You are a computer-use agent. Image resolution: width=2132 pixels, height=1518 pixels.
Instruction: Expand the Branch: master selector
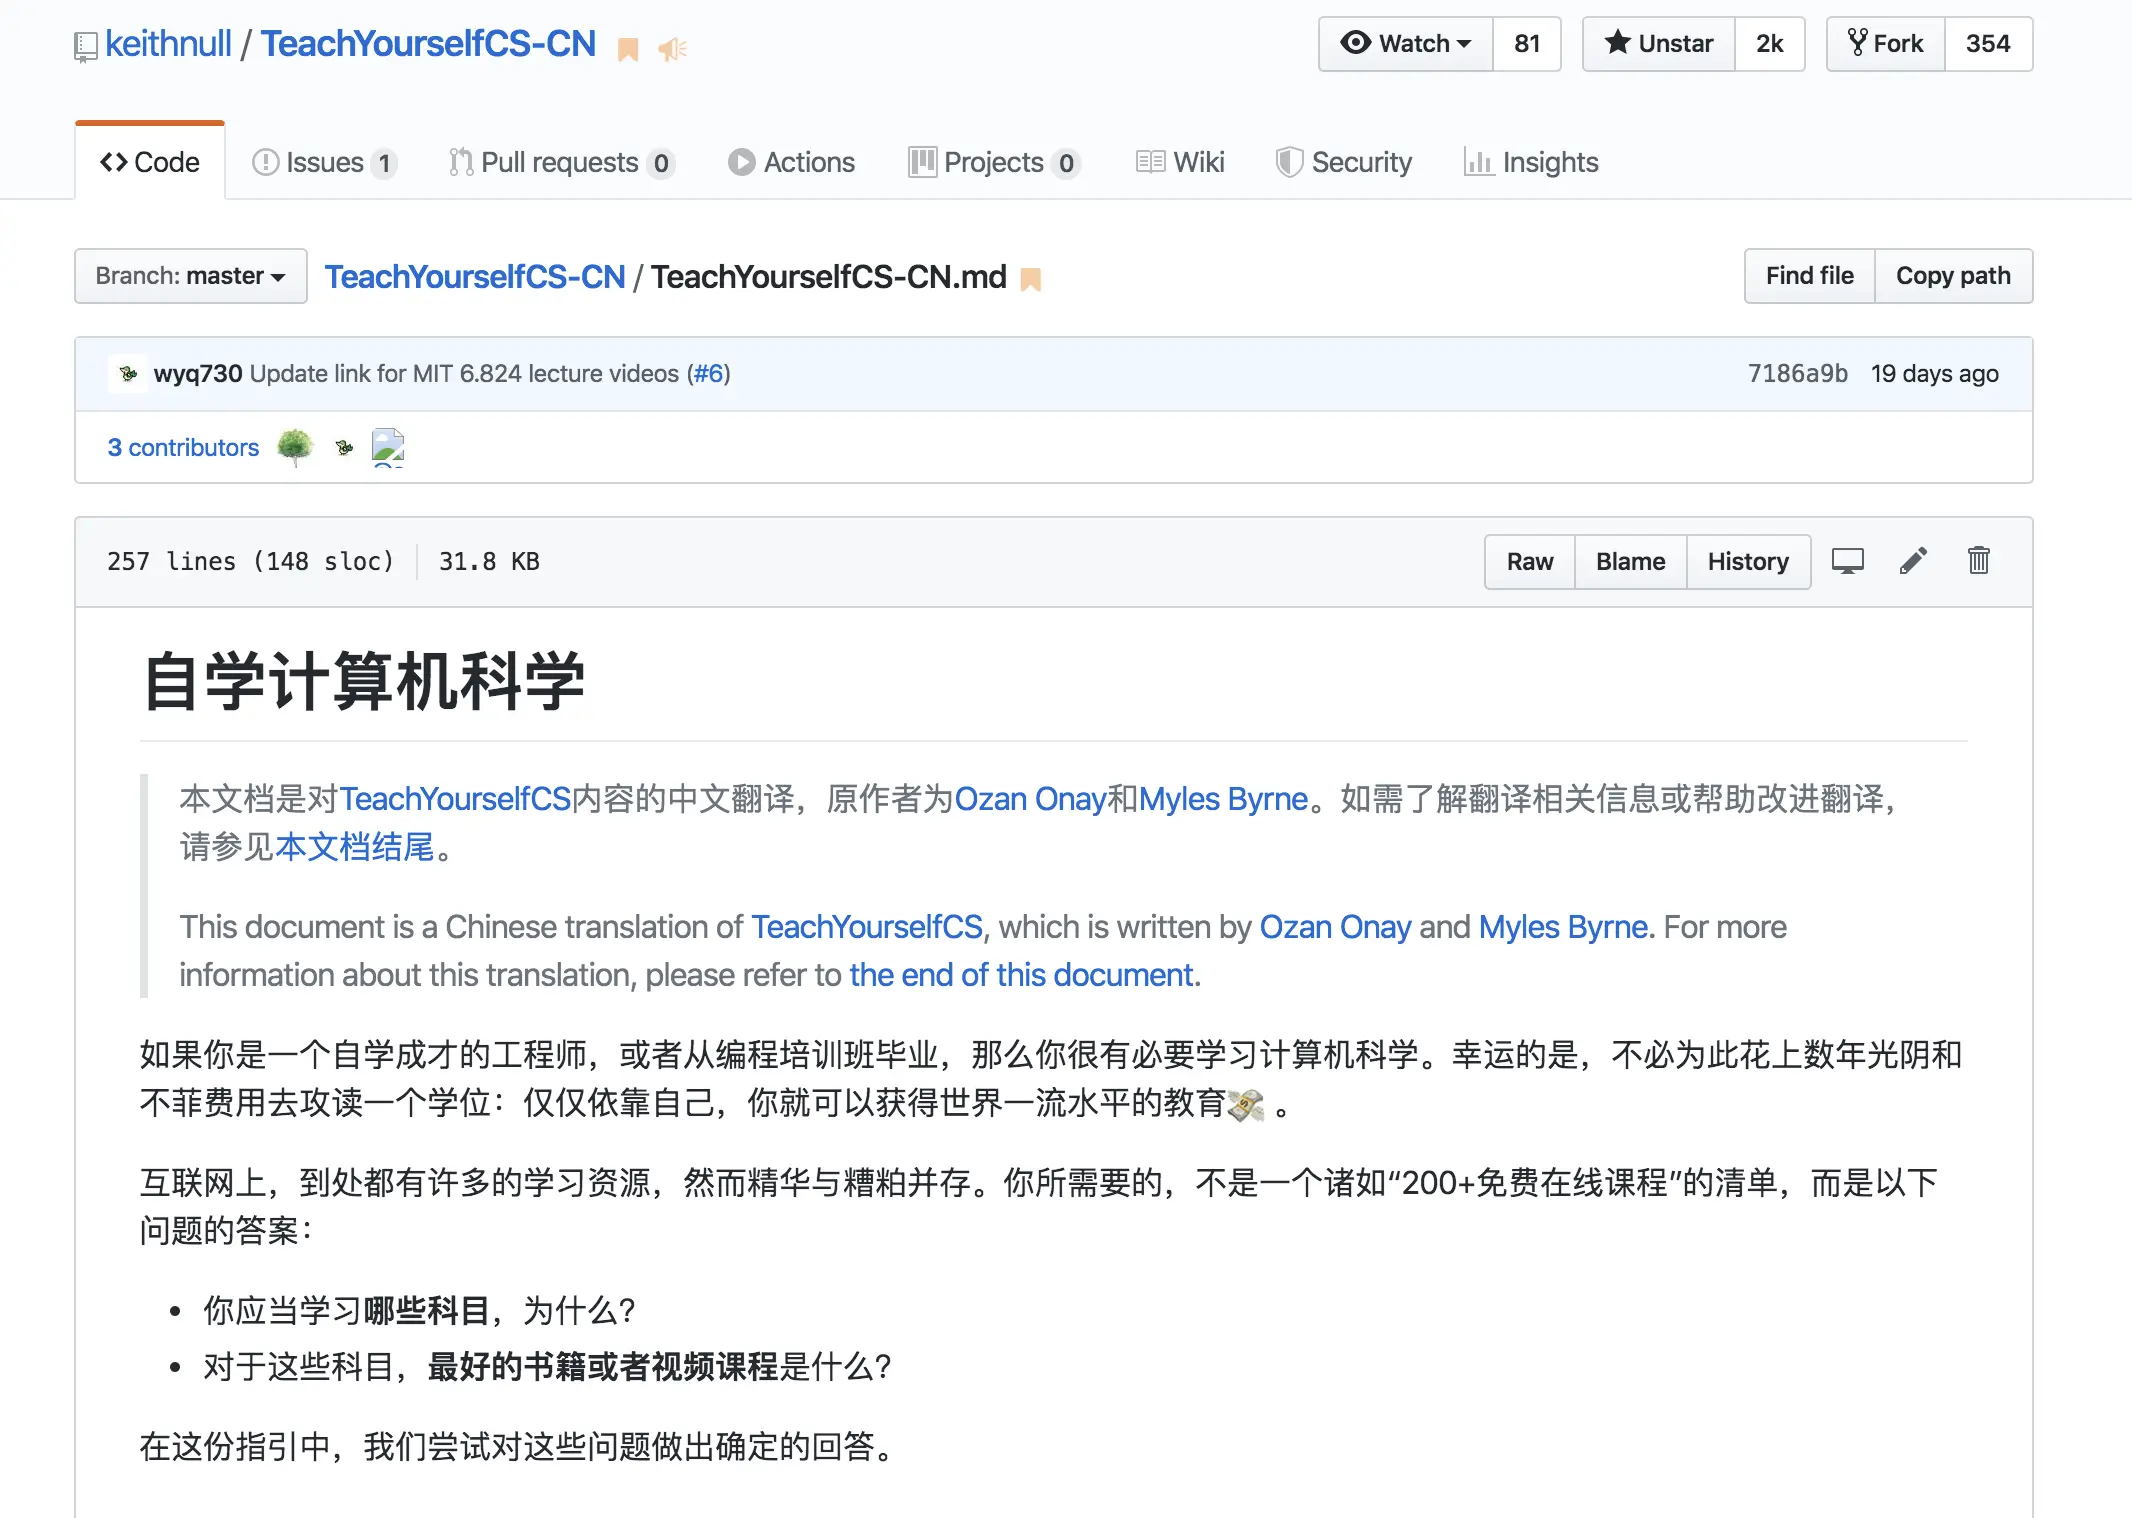190,276
